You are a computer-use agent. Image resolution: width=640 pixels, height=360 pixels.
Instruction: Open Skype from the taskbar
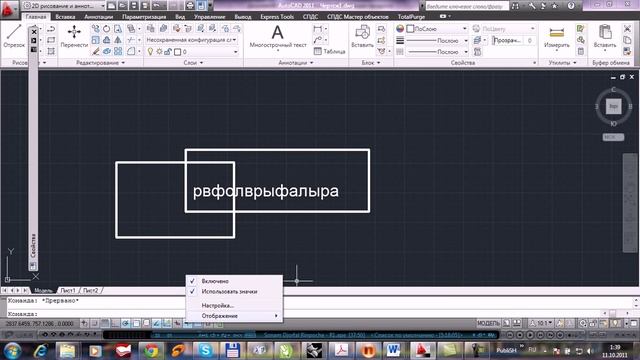205,350
